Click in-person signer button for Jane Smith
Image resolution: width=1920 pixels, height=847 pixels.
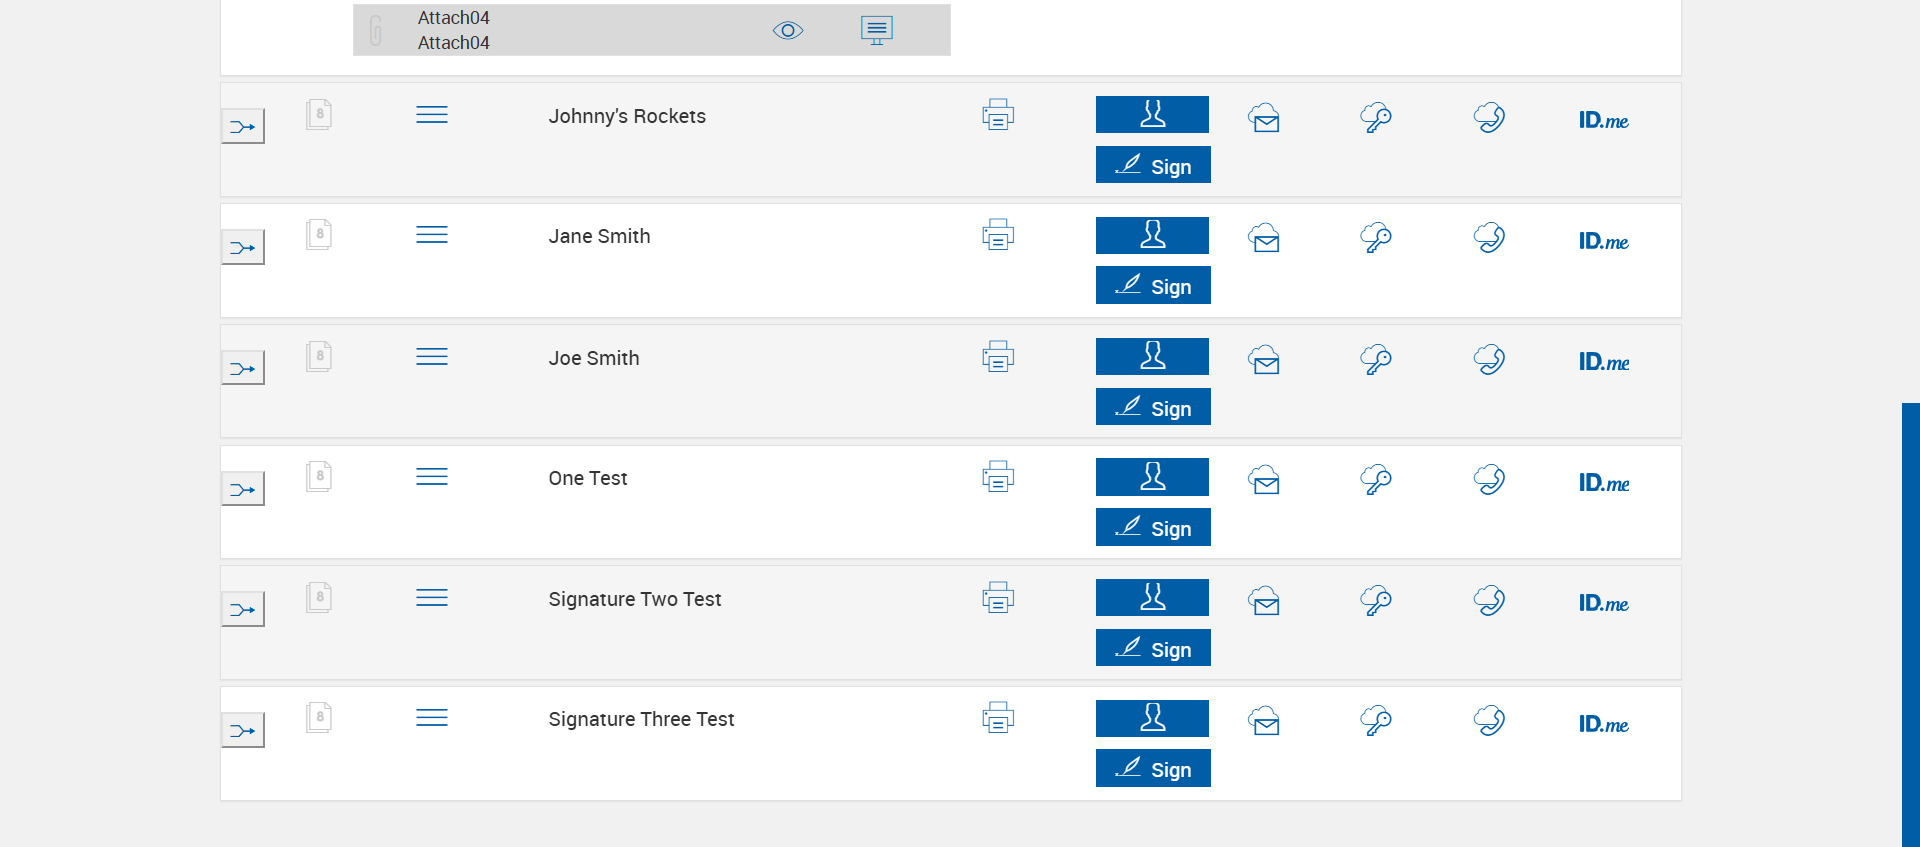coord(1152,236)
